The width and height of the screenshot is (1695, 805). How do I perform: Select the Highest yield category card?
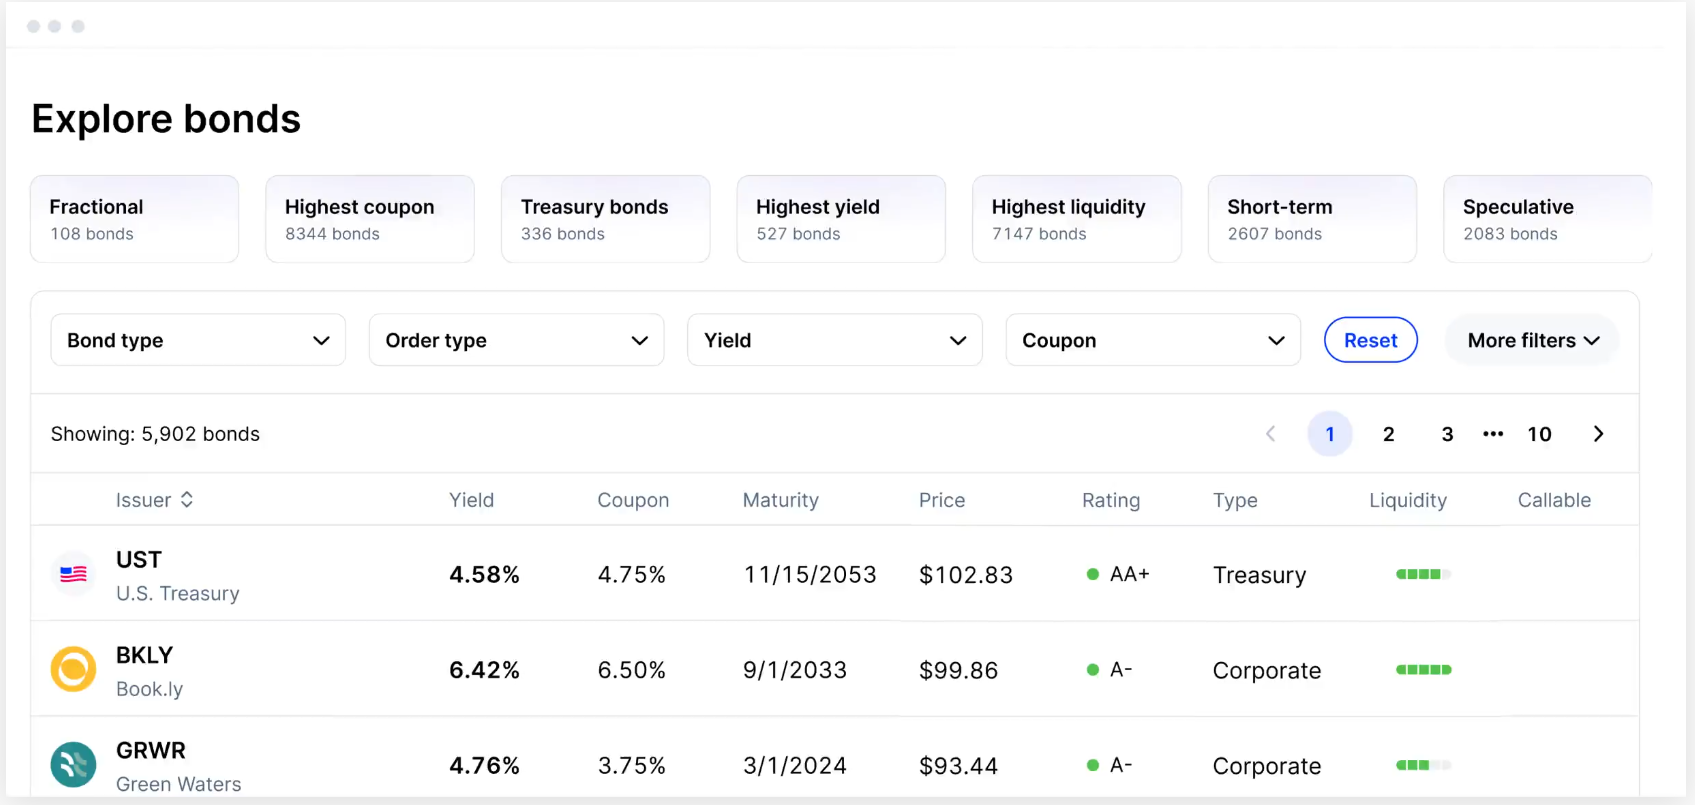click(x=840, y=219)
